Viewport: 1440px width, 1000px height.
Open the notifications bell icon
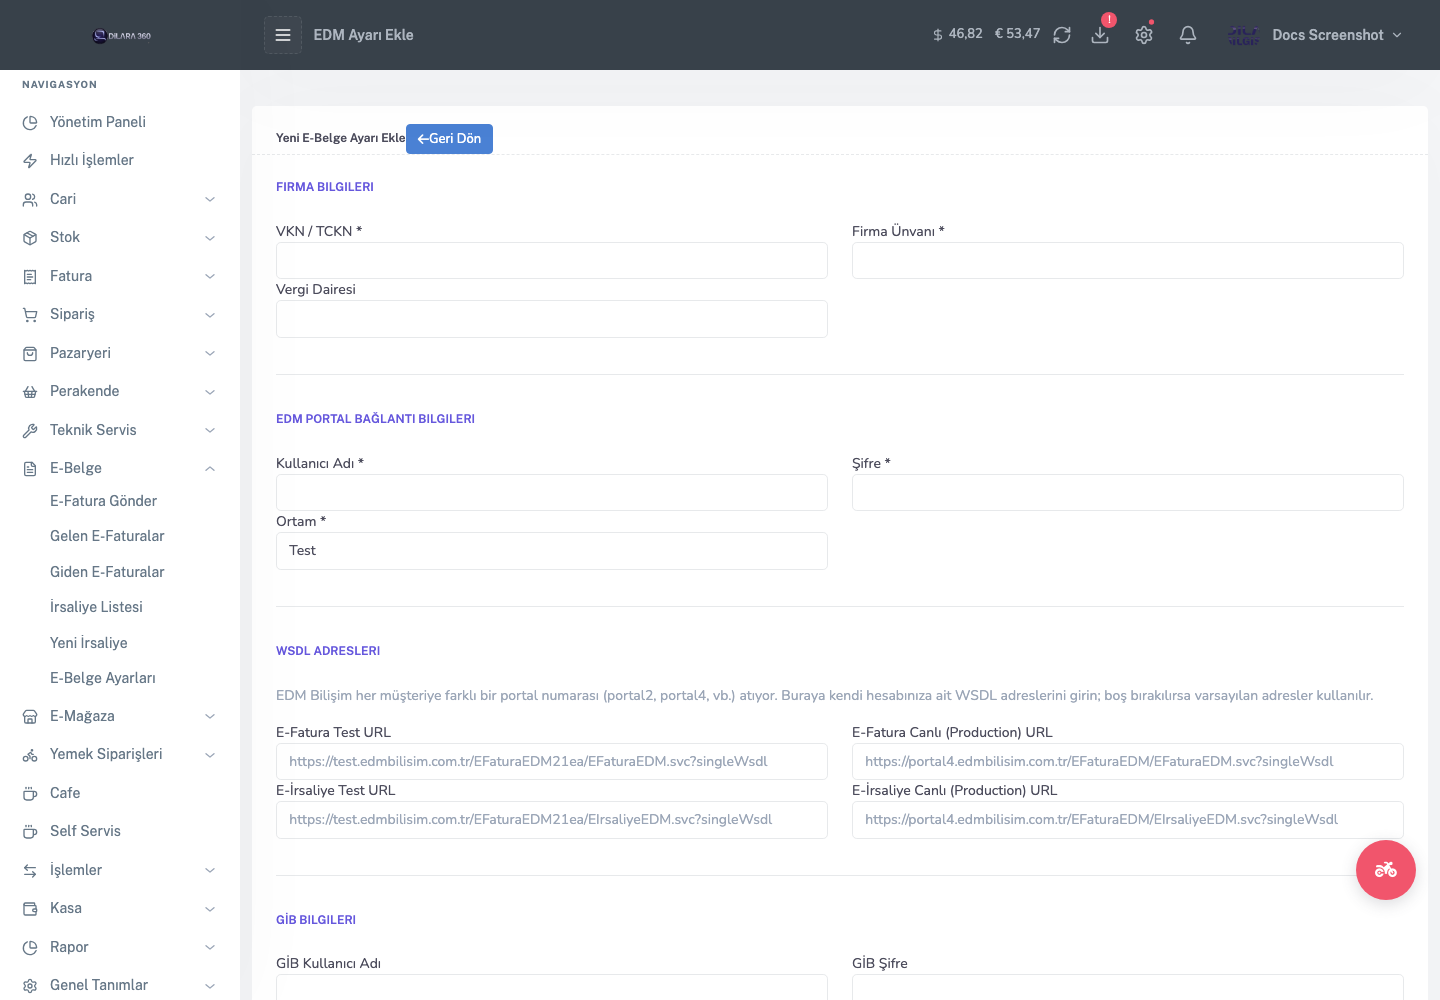[1188, 35]
